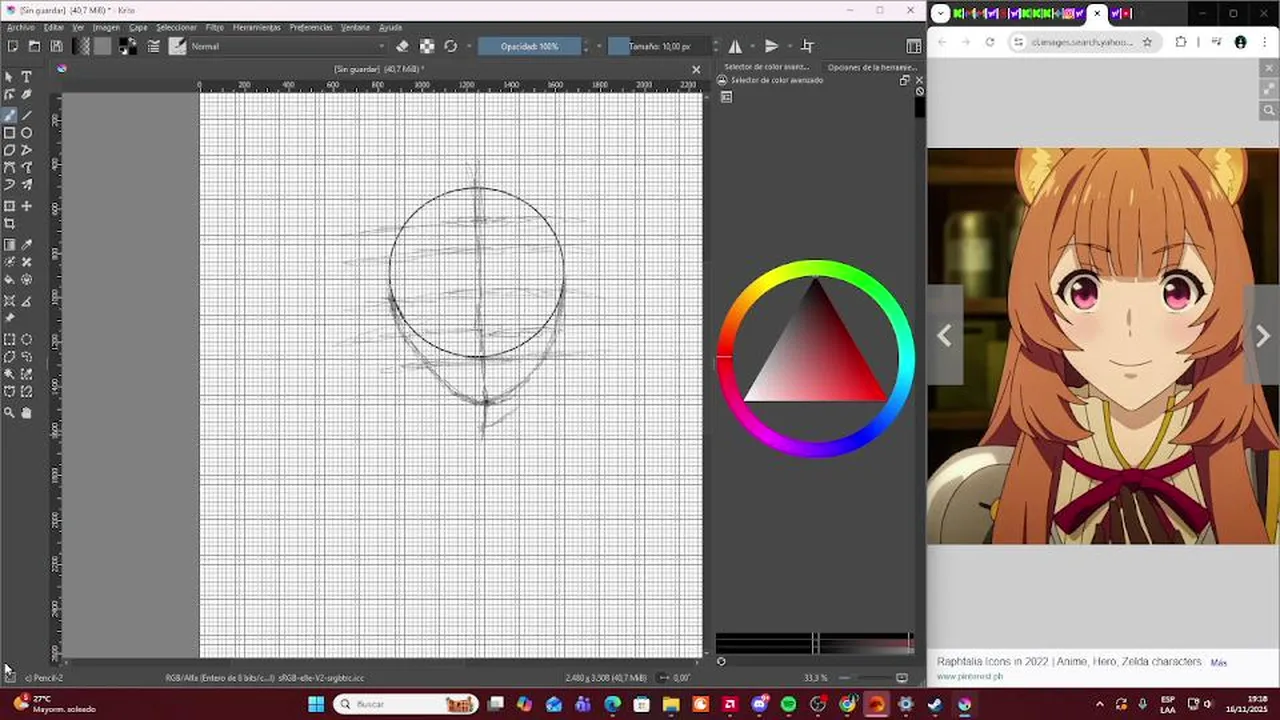Image resolution: width=1280 pixels, height=720 pixels.
Task: Toggle eraser mode
Action: tap(402, 46)
